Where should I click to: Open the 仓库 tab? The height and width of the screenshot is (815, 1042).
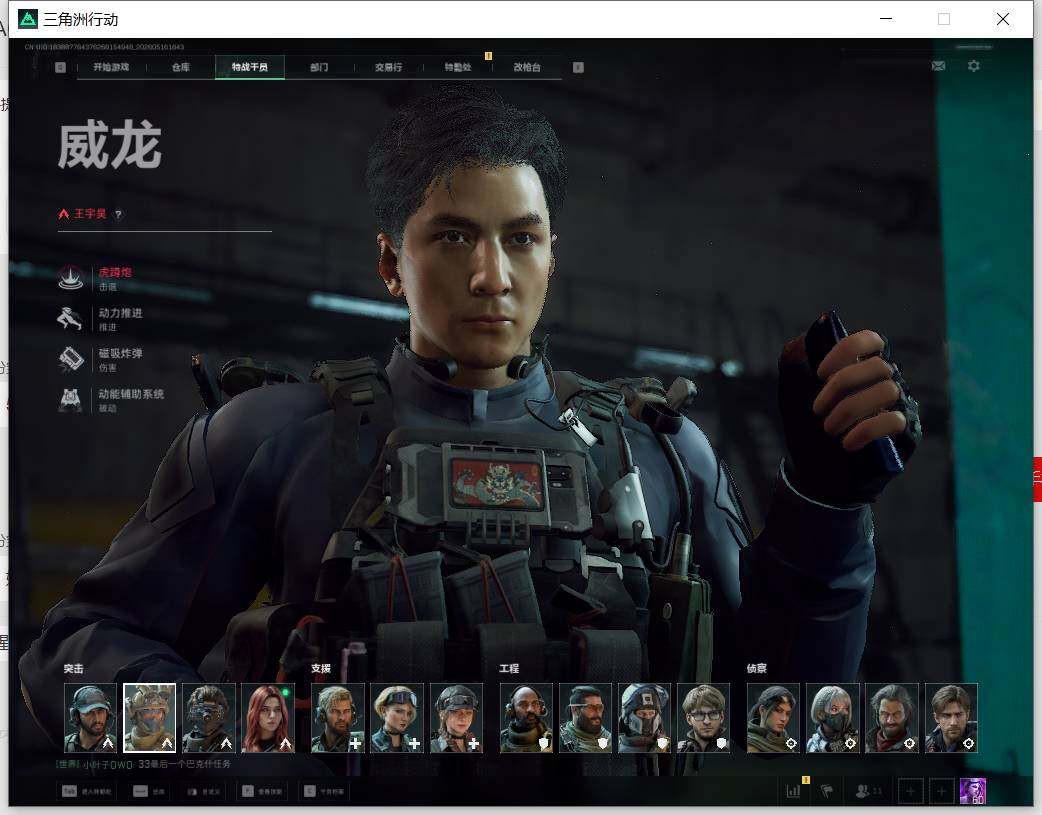click(181, 67)
